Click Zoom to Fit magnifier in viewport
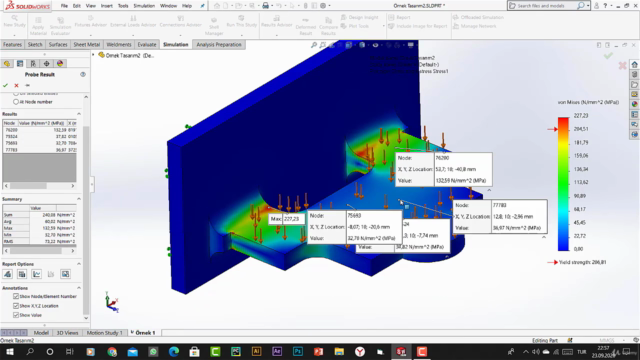640x360 pixels. (x=313, y=45)
